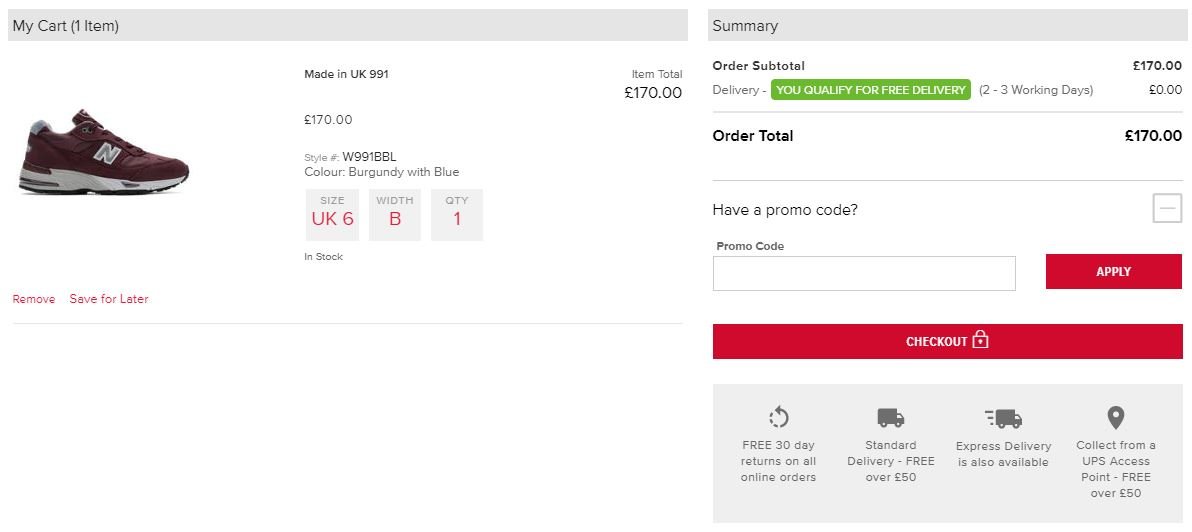Click the padlock icon on the Checkout button

980,340
